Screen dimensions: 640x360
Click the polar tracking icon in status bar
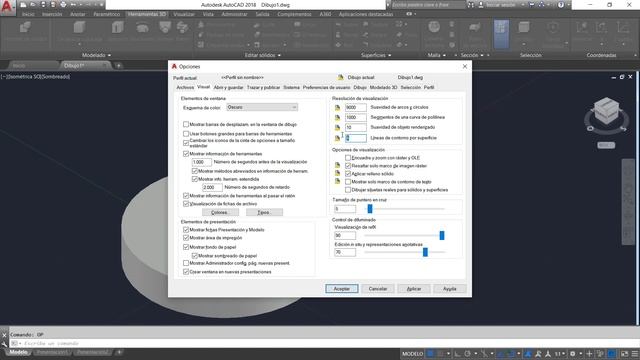coord(467,354)
